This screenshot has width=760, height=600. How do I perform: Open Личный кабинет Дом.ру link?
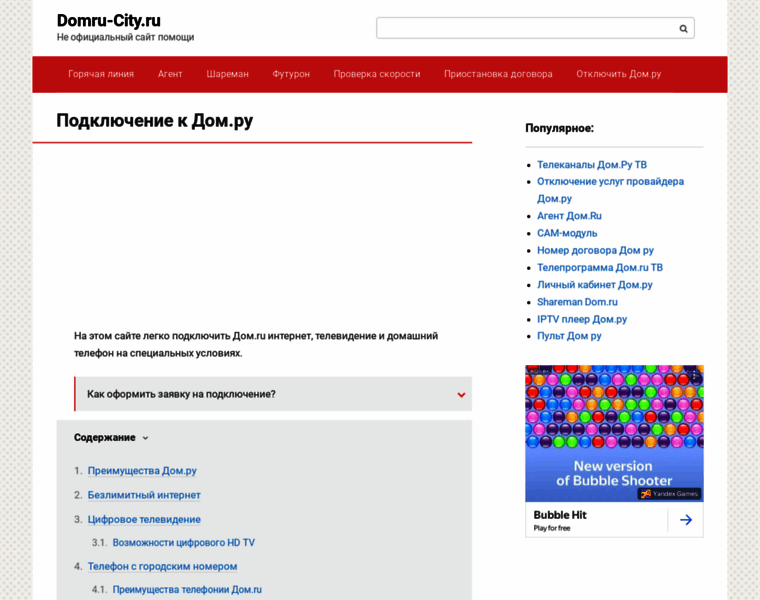click(594, 285)
